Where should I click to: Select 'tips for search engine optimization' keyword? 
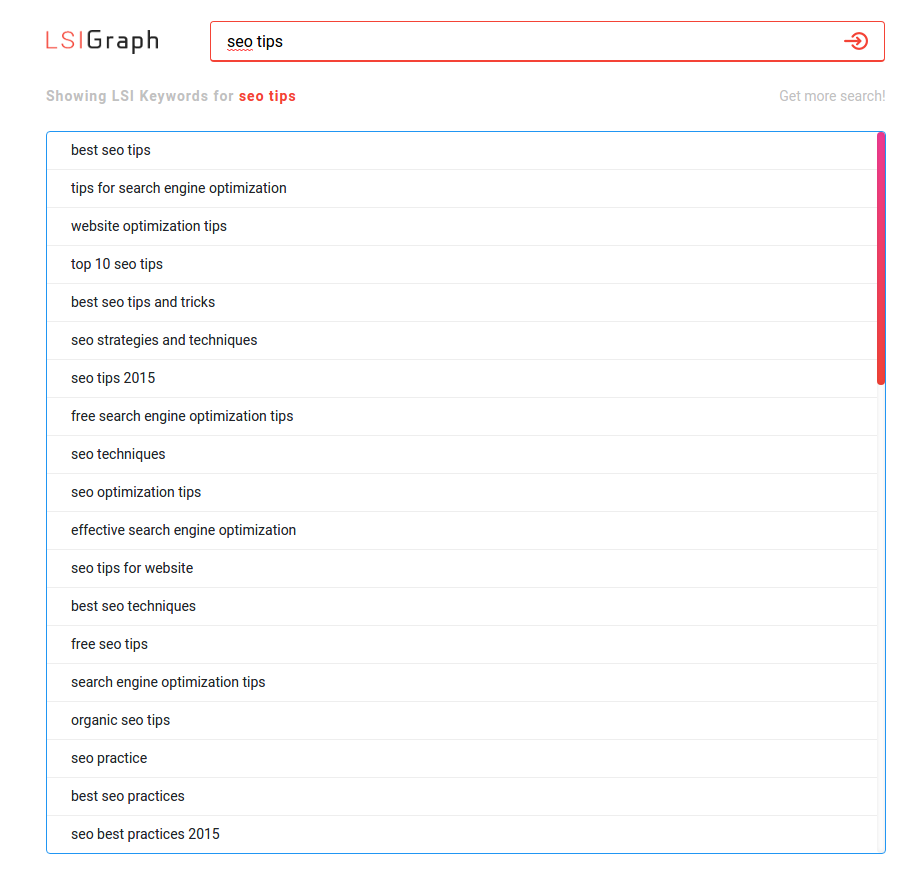(x=179, y=188)
